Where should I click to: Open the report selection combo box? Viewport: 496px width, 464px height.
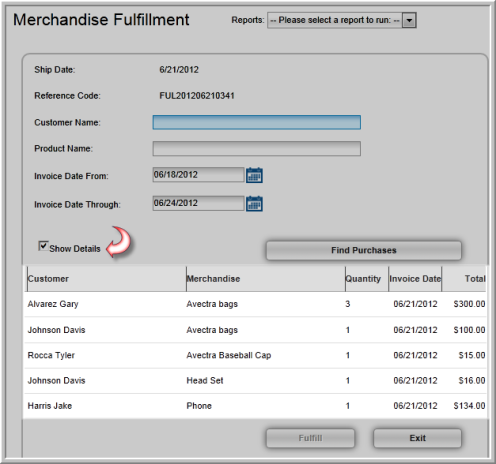[342, 20]
